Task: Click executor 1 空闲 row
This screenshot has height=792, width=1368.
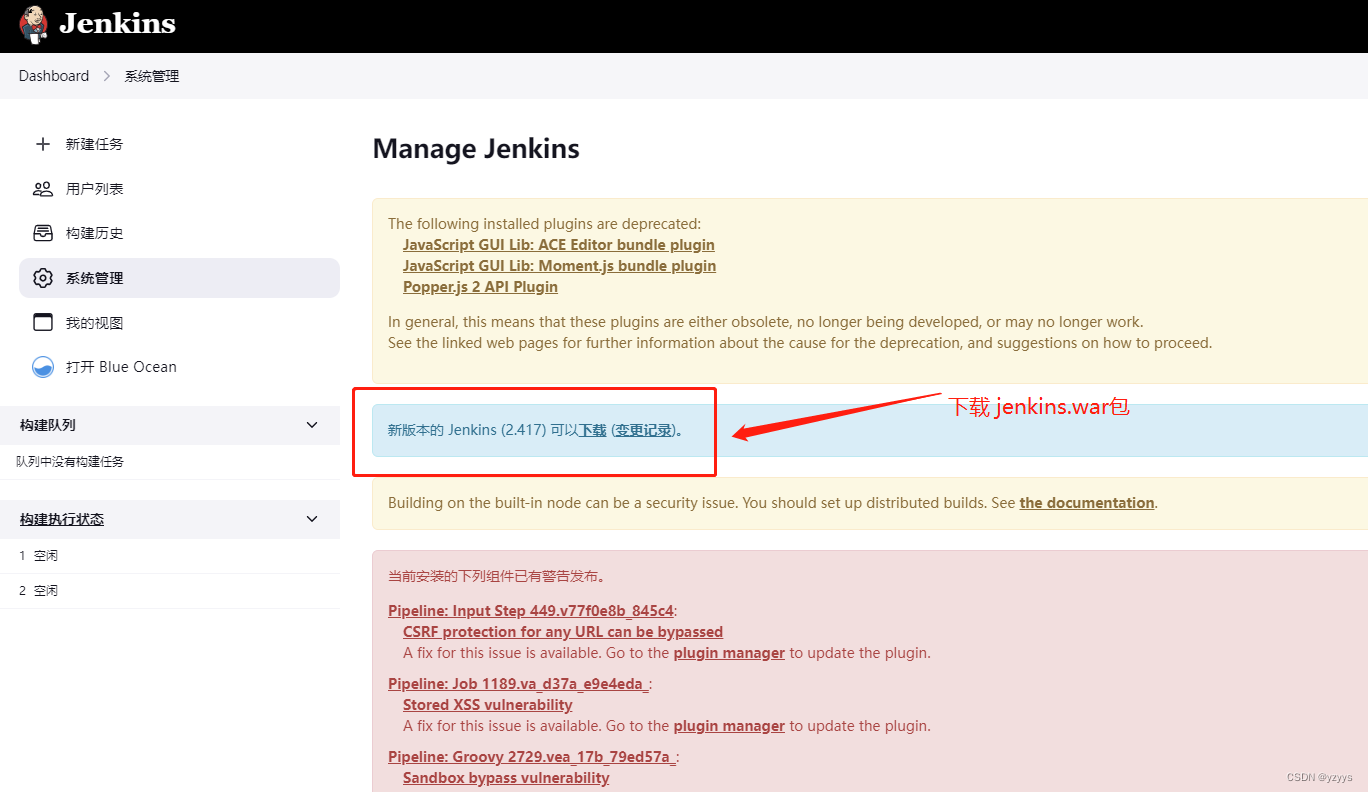Action: pyautogui.click(x=170, y=556)
